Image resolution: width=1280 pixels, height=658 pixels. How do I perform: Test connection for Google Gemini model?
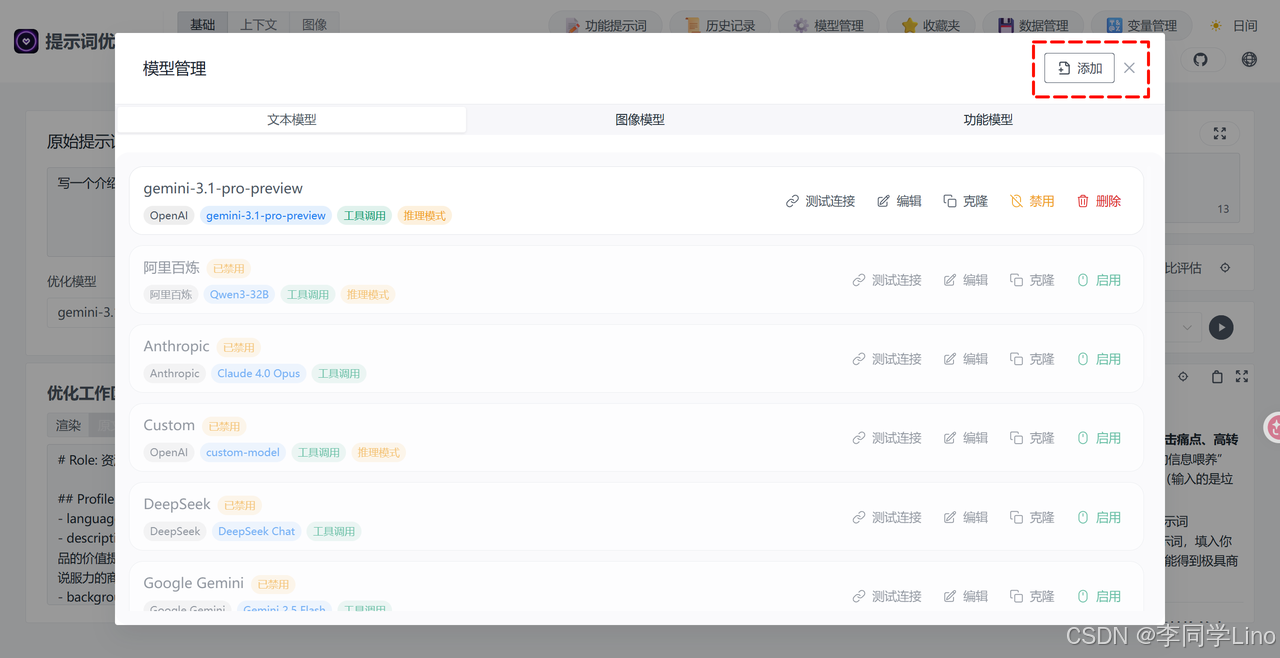(x=886, y=596)
